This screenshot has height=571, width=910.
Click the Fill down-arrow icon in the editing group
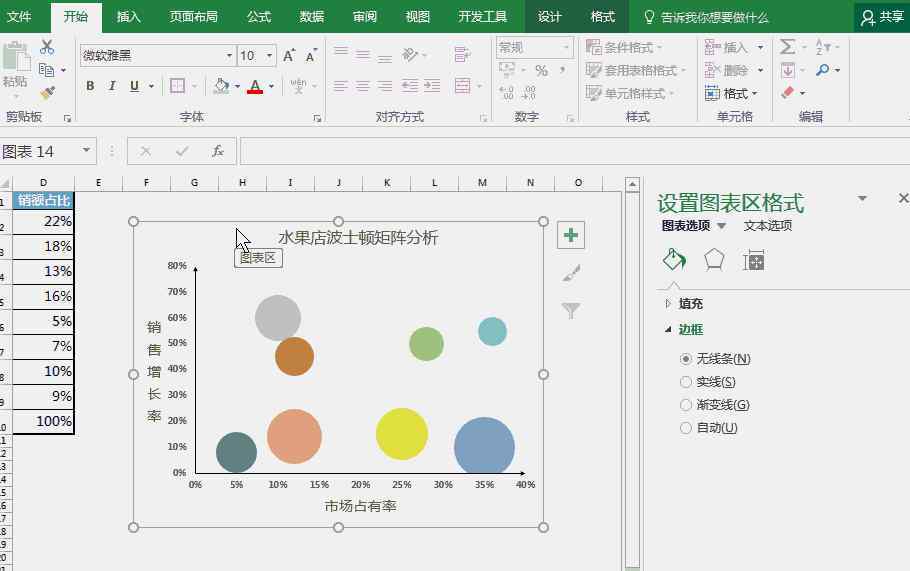click(788, 70)
